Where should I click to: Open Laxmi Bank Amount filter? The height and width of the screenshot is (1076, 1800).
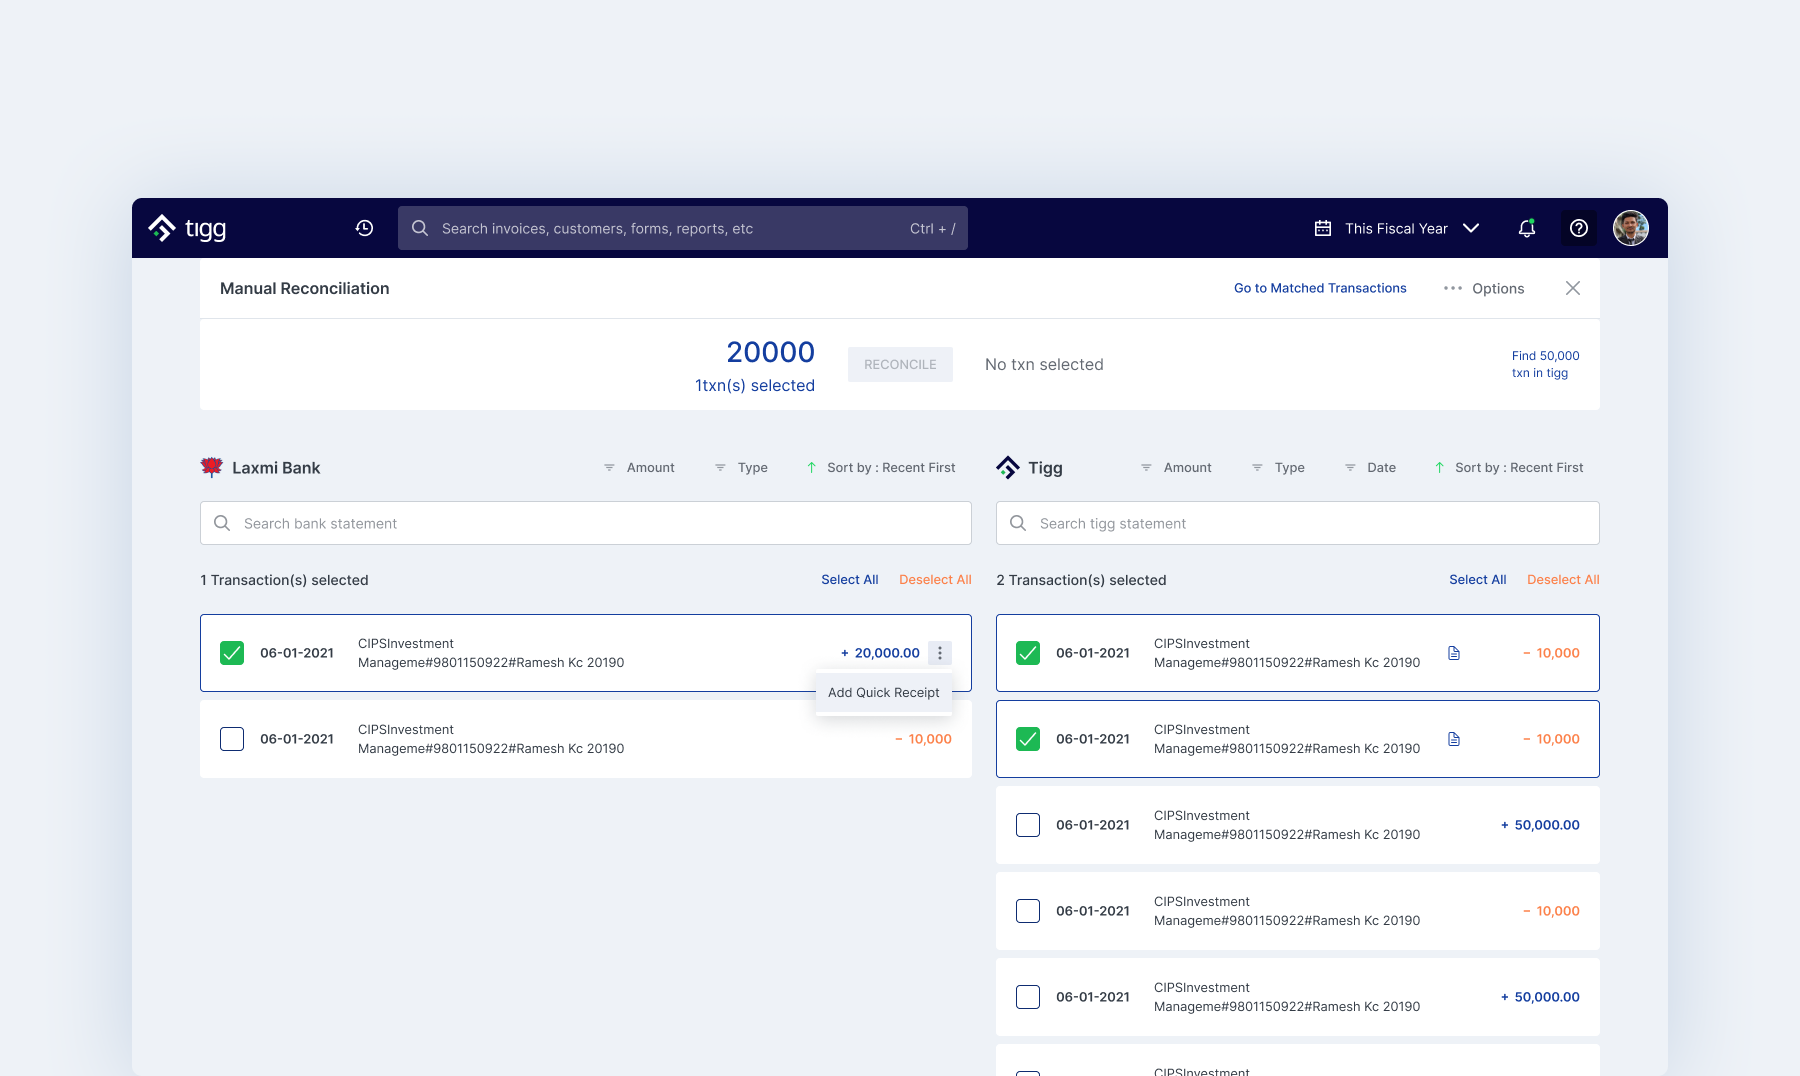point(639,467)
